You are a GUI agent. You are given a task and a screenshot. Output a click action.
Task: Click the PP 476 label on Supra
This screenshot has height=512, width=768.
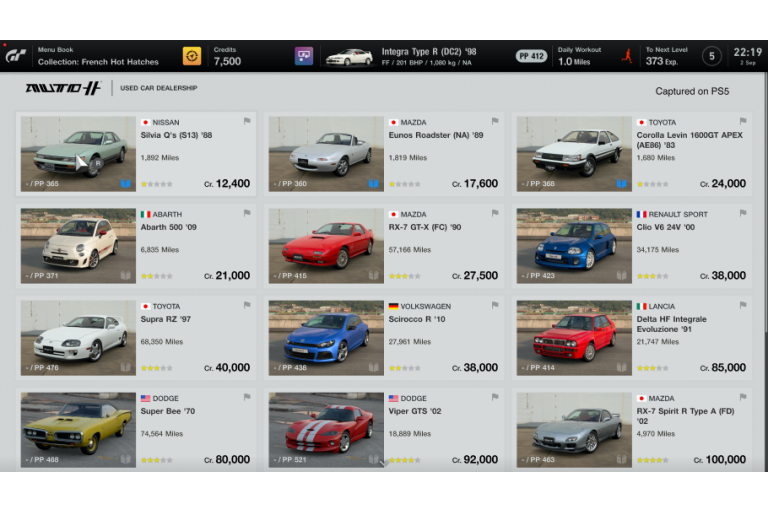[43, 367]
